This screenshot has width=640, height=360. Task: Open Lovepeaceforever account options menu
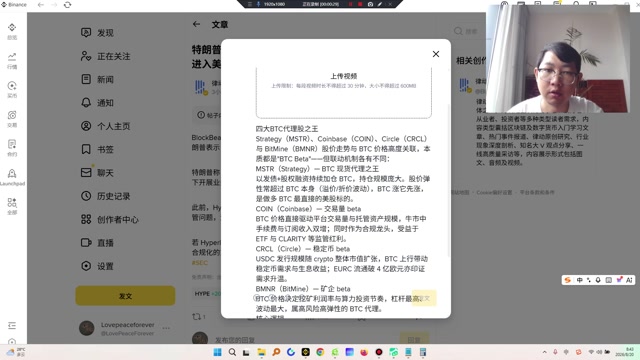[x=166, y=328]
